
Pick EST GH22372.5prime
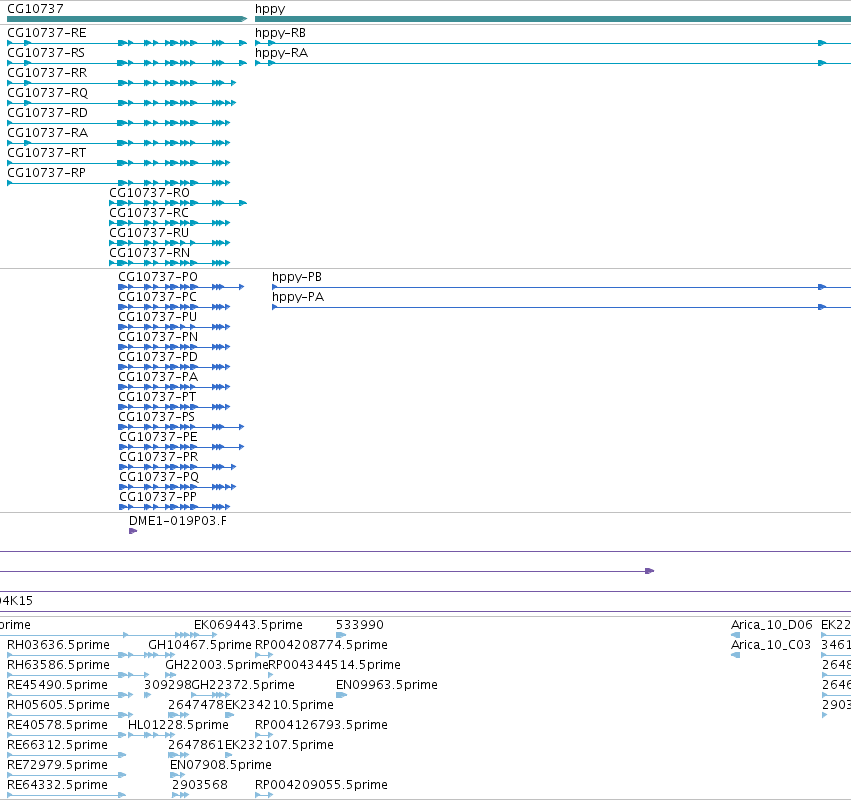(x=243, y=685)
